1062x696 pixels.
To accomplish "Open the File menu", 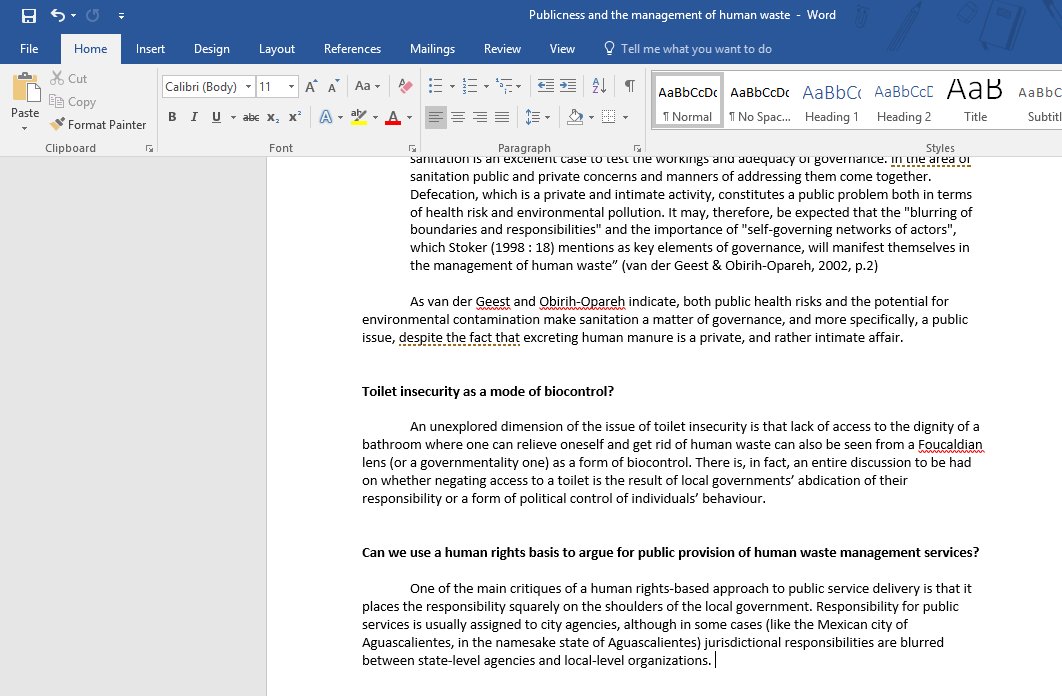I will point(29,49).
